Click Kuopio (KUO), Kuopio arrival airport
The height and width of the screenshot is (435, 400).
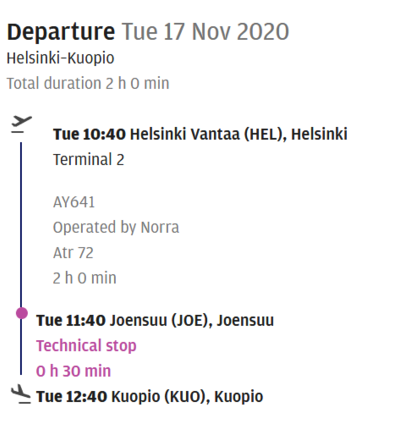click(187, 397)
